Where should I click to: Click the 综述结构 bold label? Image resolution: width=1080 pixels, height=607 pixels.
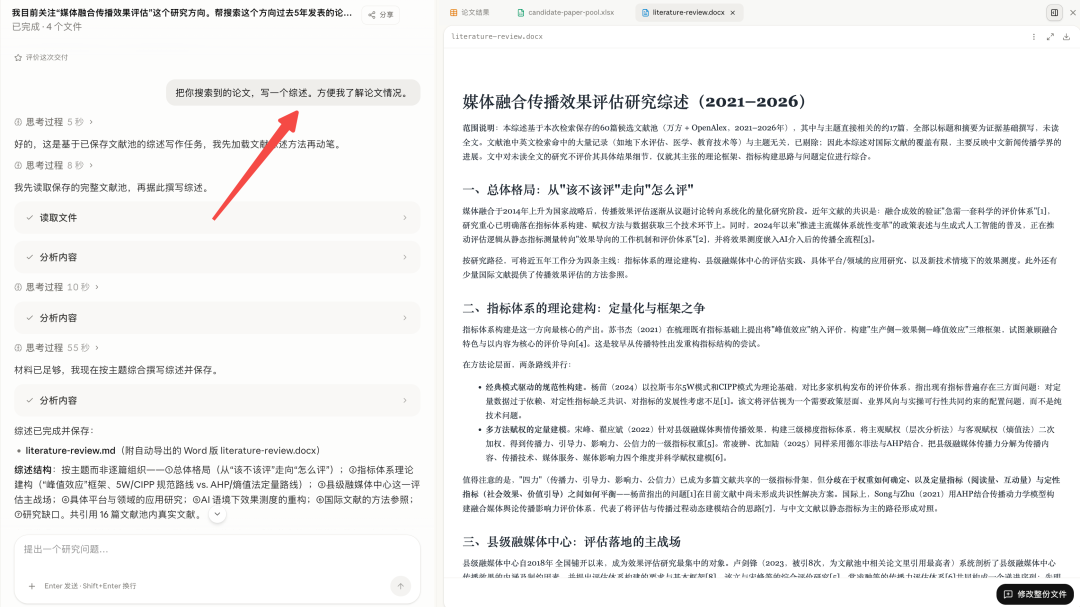click(x=33, y=470)
